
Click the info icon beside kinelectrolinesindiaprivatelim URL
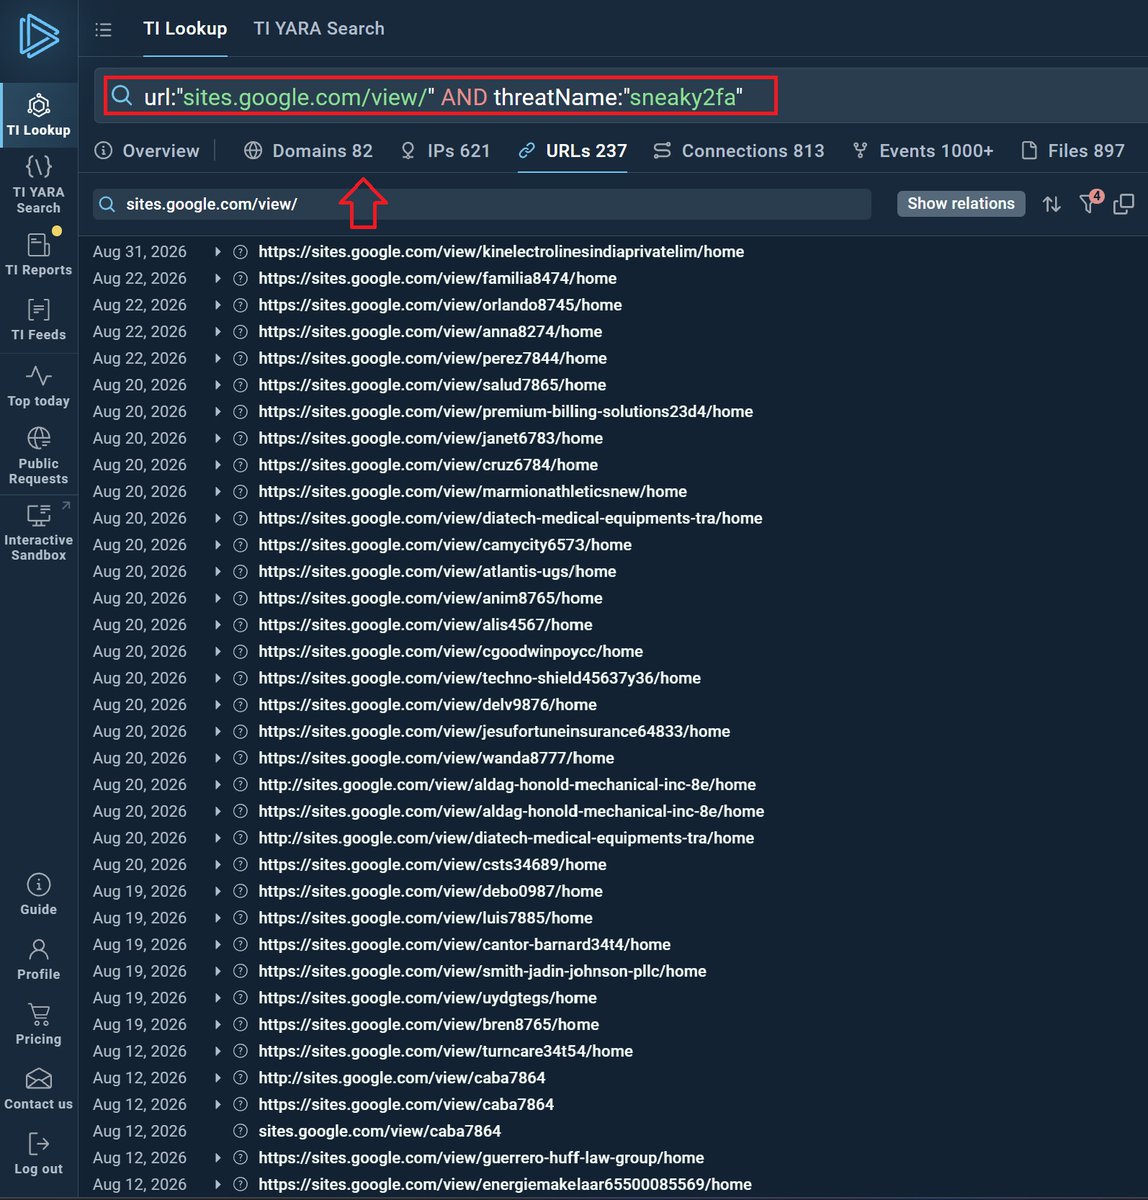pos(240,252)
